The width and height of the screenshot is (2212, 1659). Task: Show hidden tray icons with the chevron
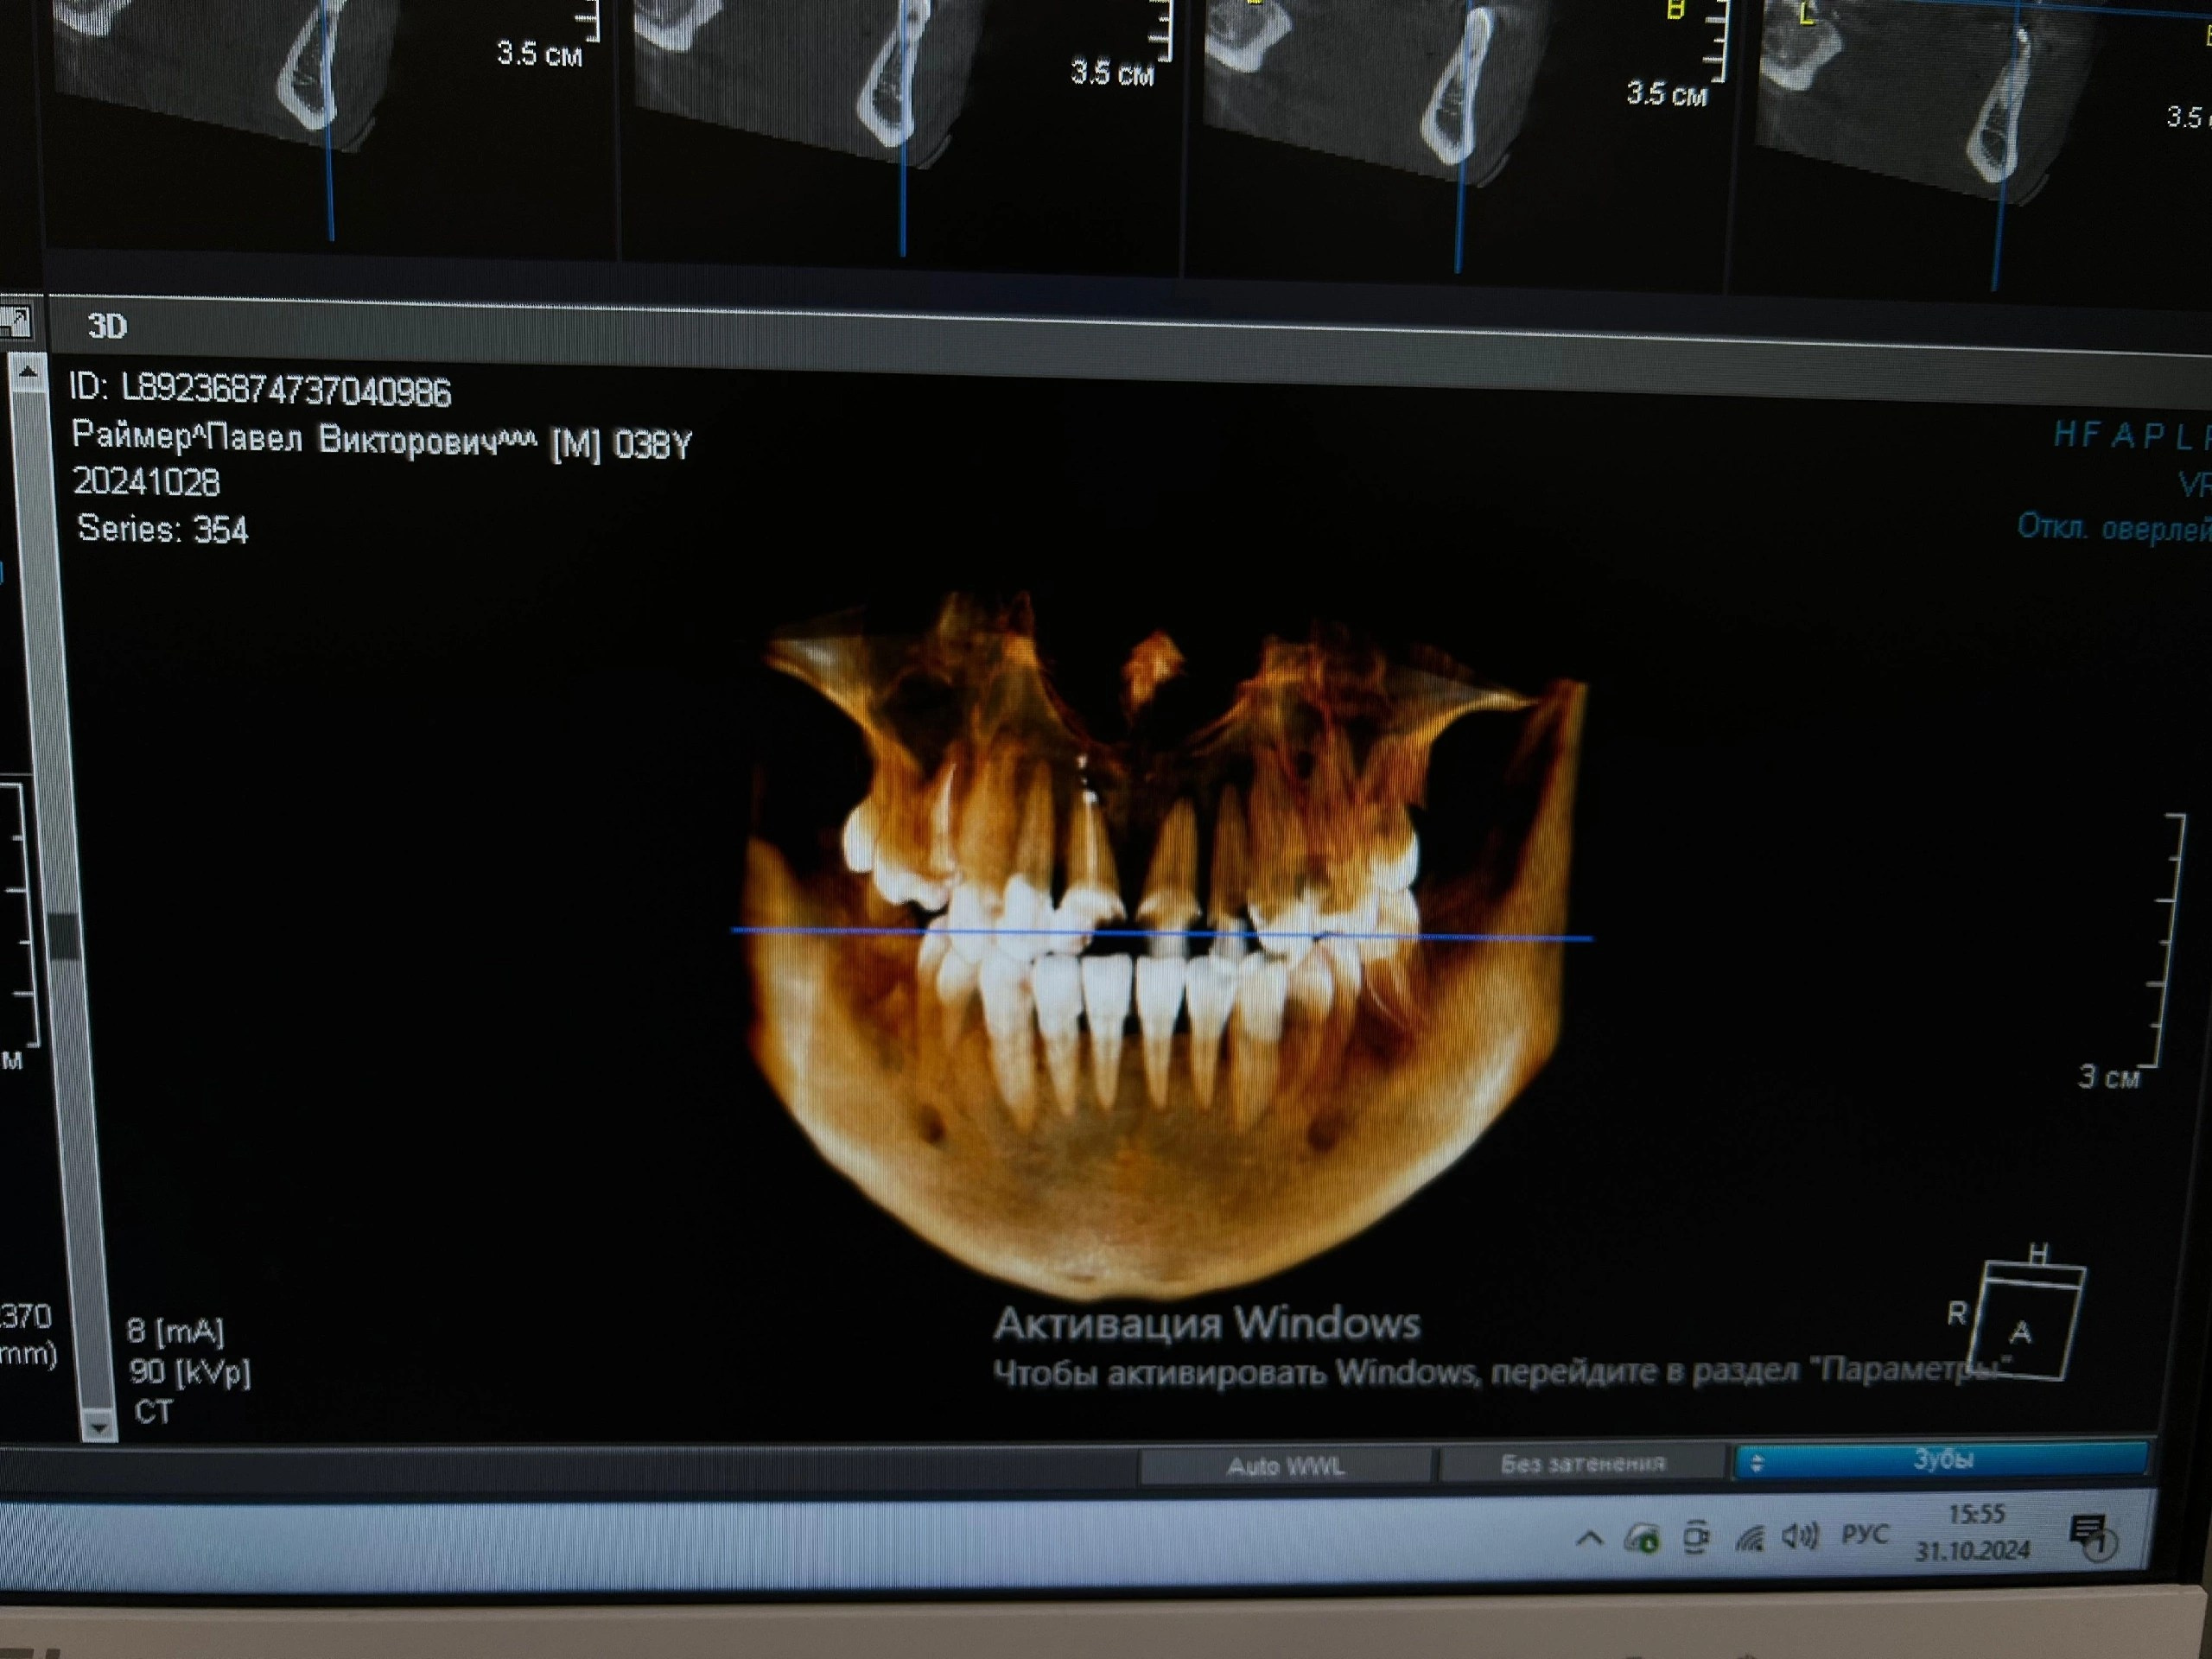tap(1589, 1539)
